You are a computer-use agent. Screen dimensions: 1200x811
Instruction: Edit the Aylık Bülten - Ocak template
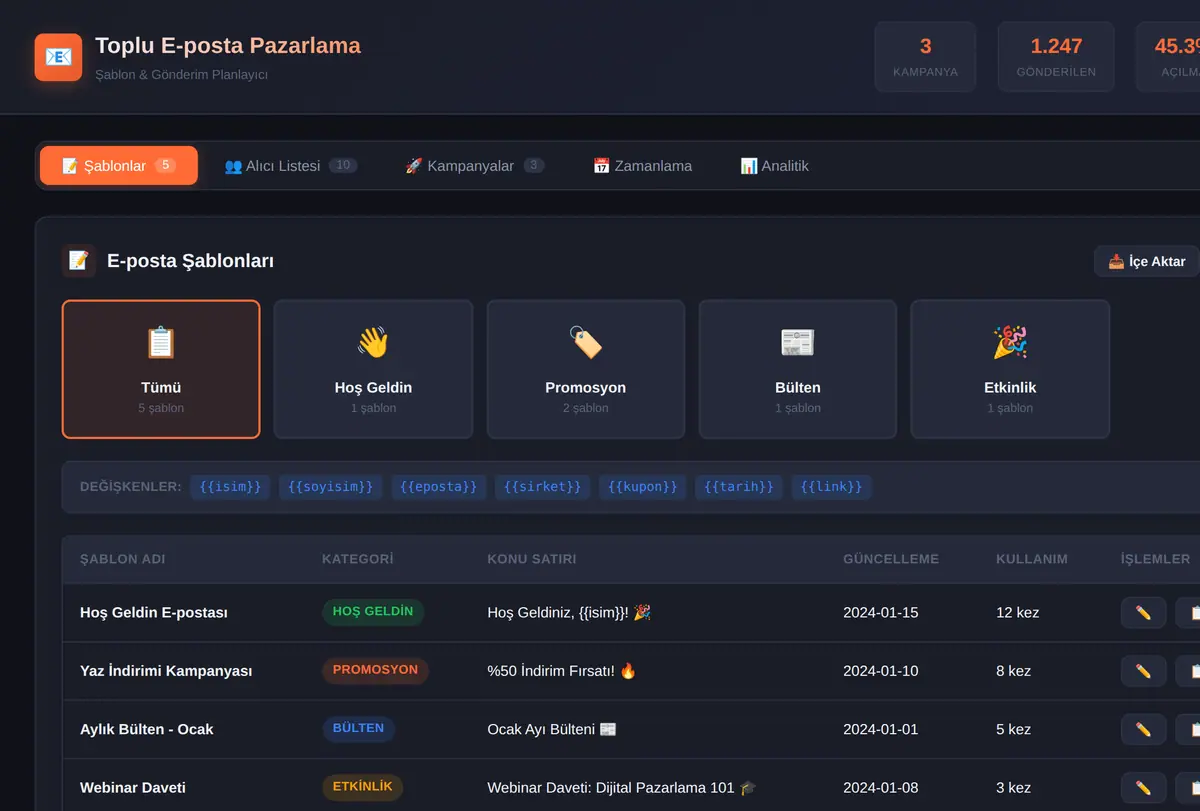1143,729
